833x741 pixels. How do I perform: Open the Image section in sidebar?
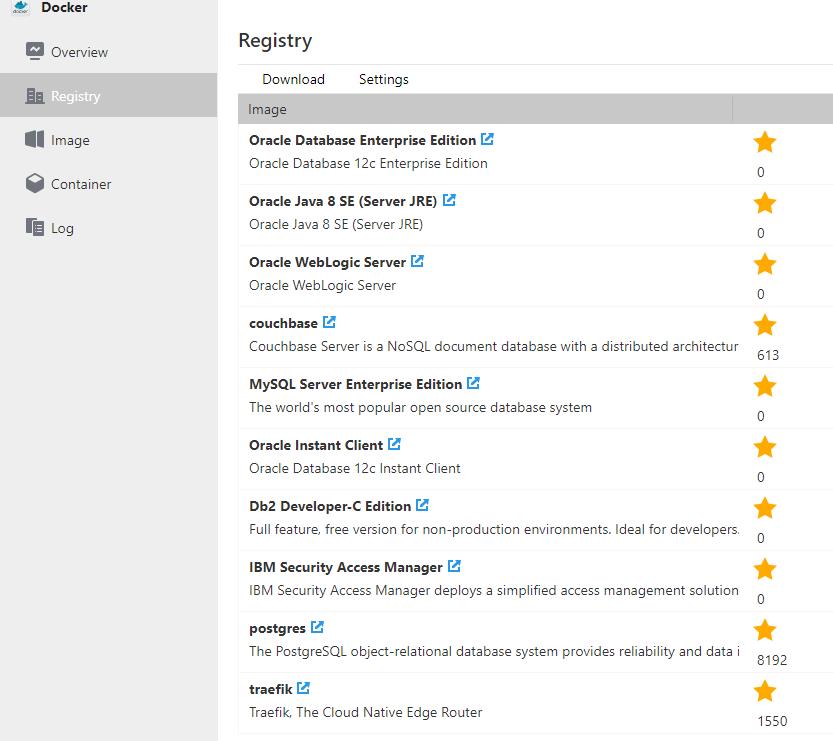coord(70,140)
